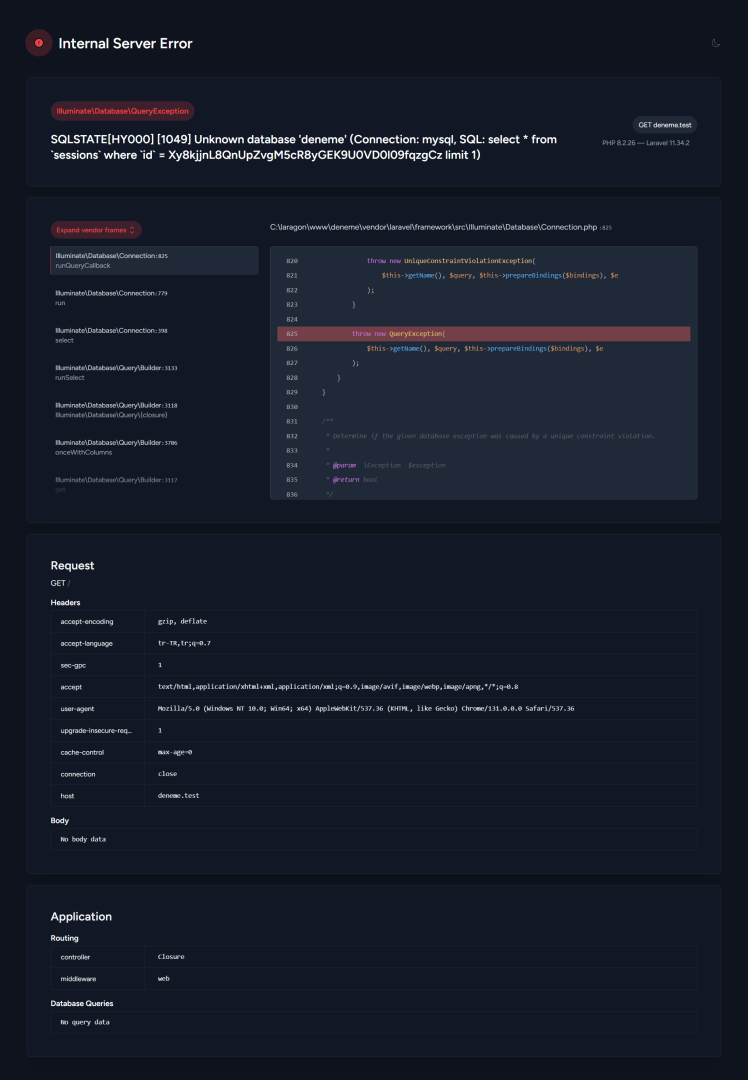Click code line 826 getName bindings
The height and width of the screenshot is (1080, 748).
pyautogui.click(x=484, y=349)
